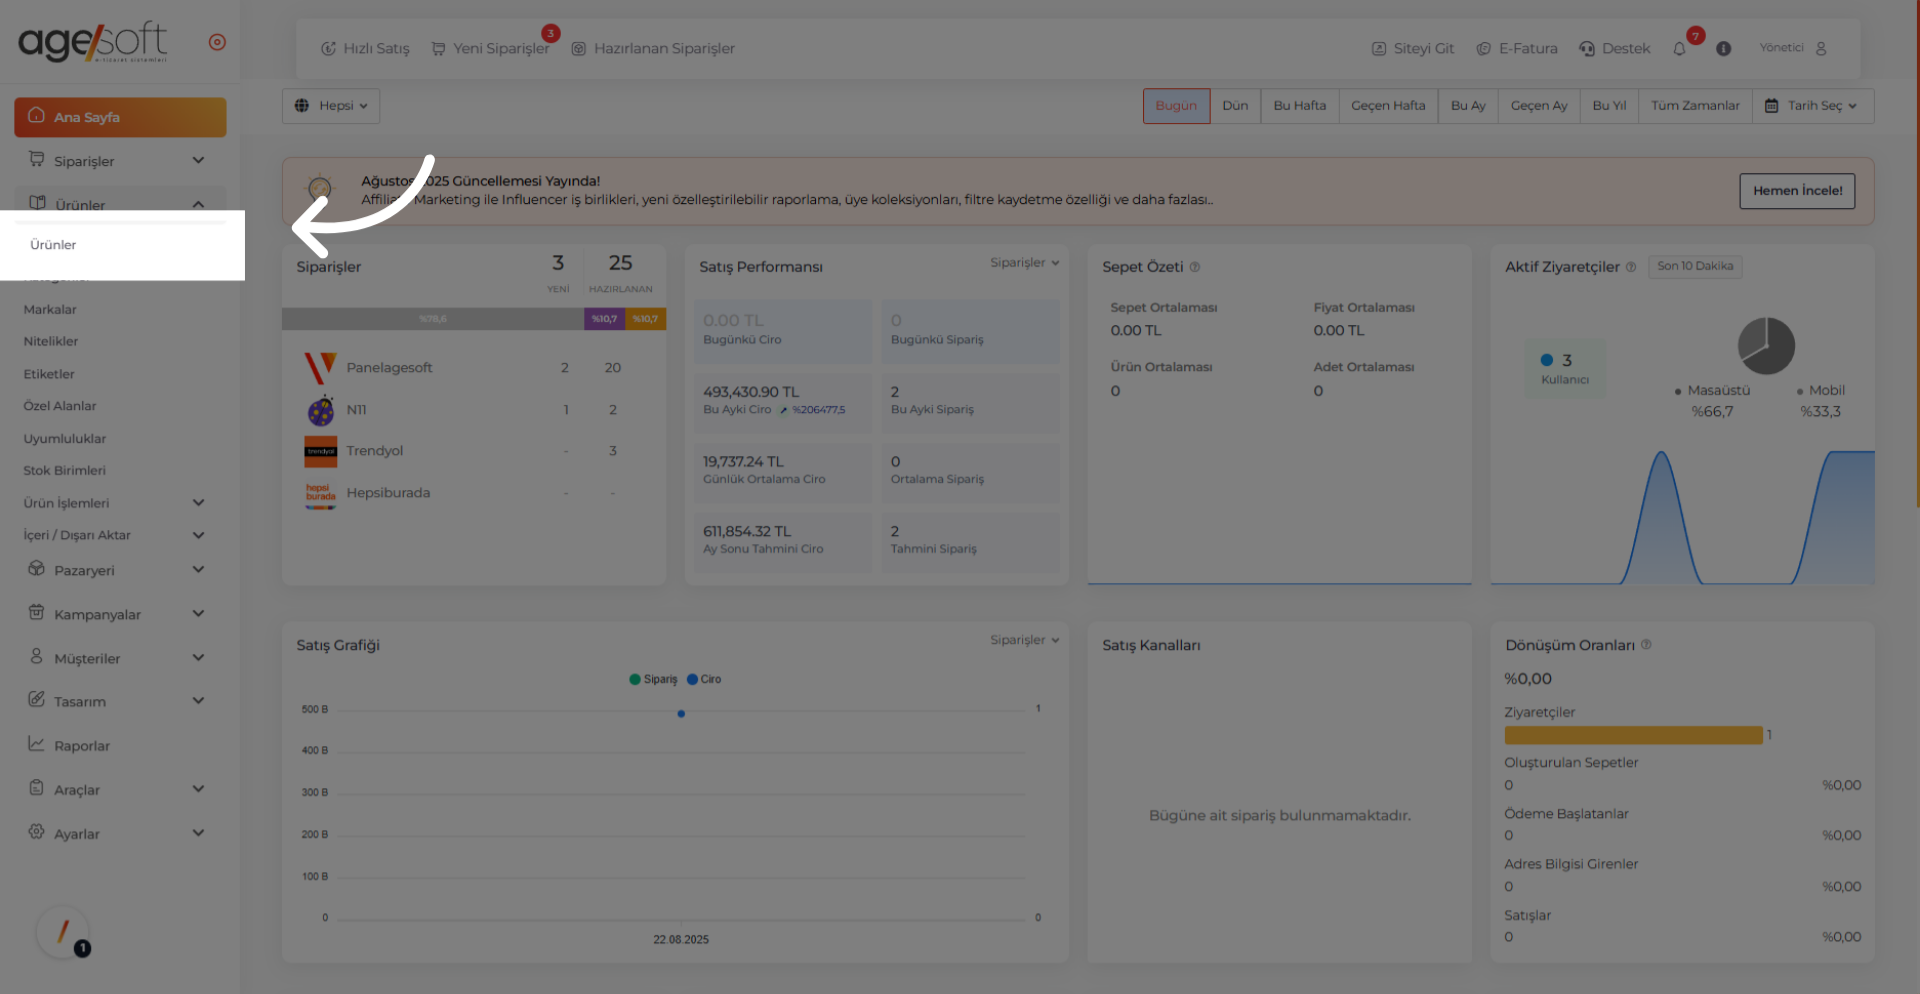Click Sepet Özeti help icon

[1194, 267]
